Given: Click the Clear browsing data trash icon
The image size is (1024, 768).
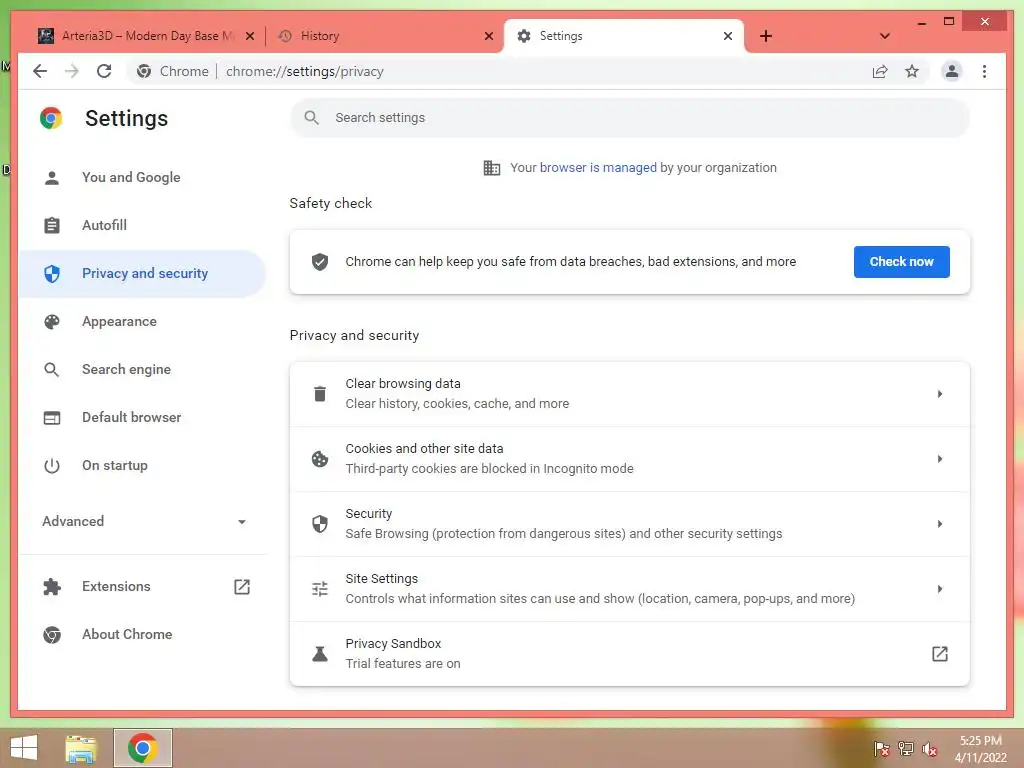Looking at the screenshot, I should [x=320, y=394].
